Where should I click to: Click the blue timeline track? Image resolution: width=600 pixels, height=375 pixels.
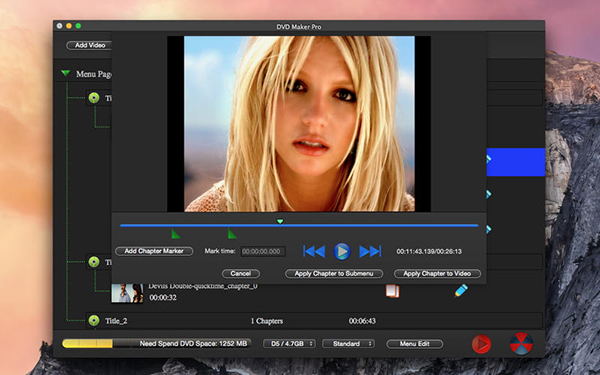coord(299,225)
